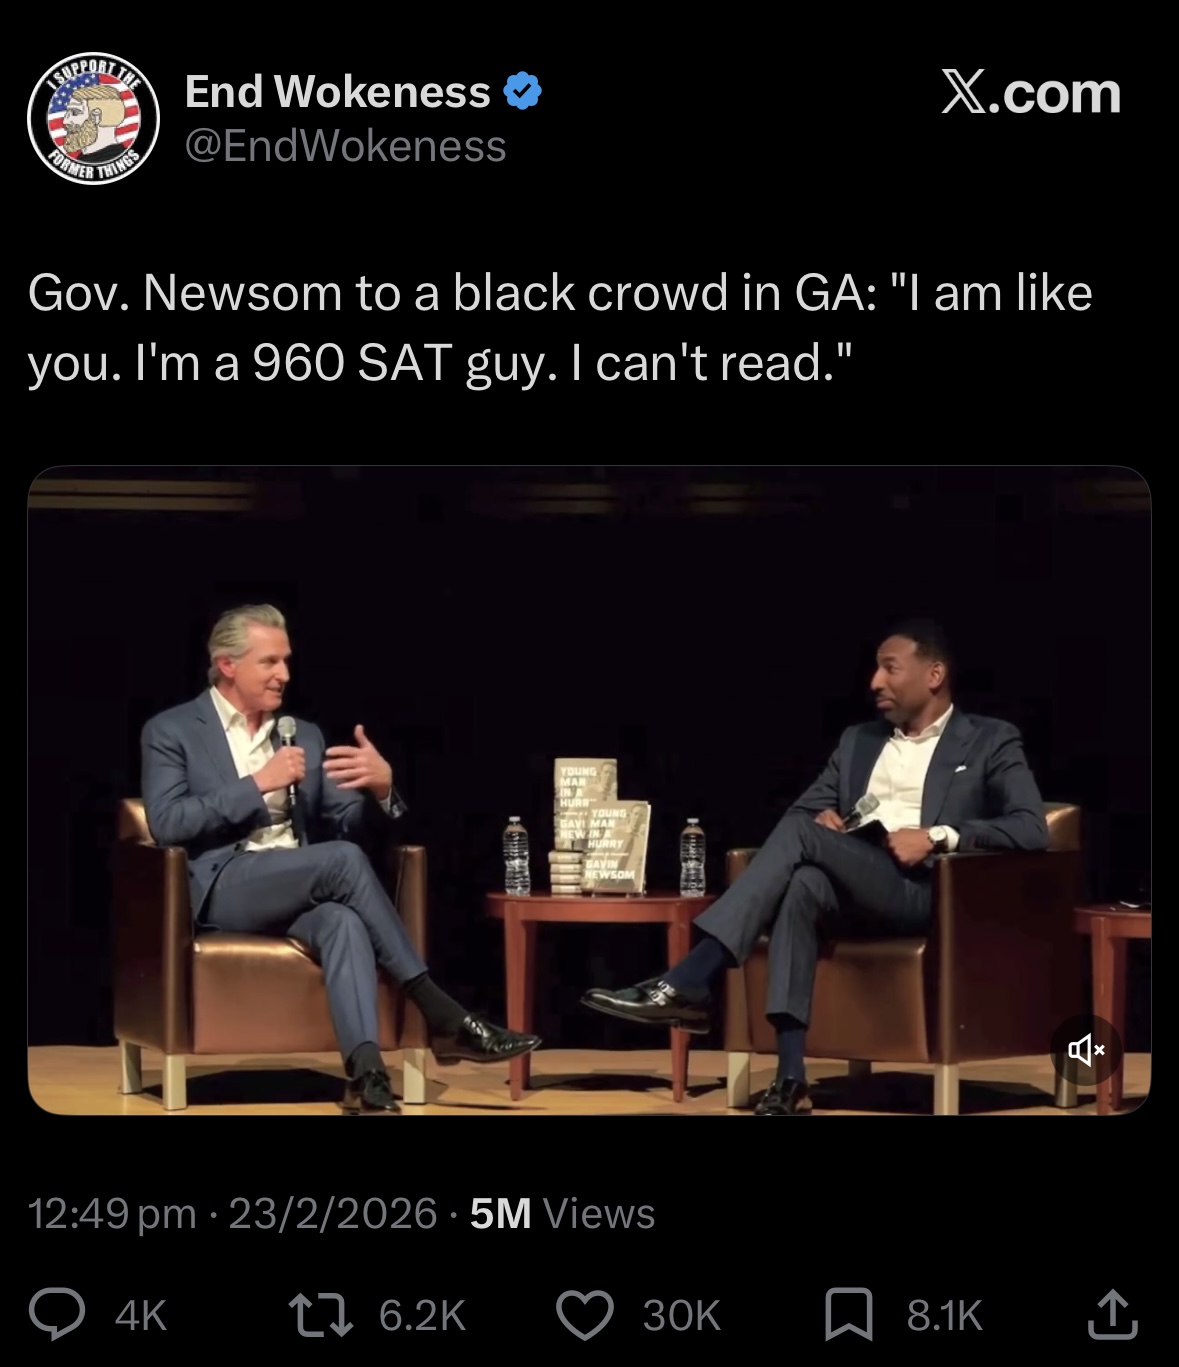
Task: Click the End Wokeness display name
Action: [338, 92]
